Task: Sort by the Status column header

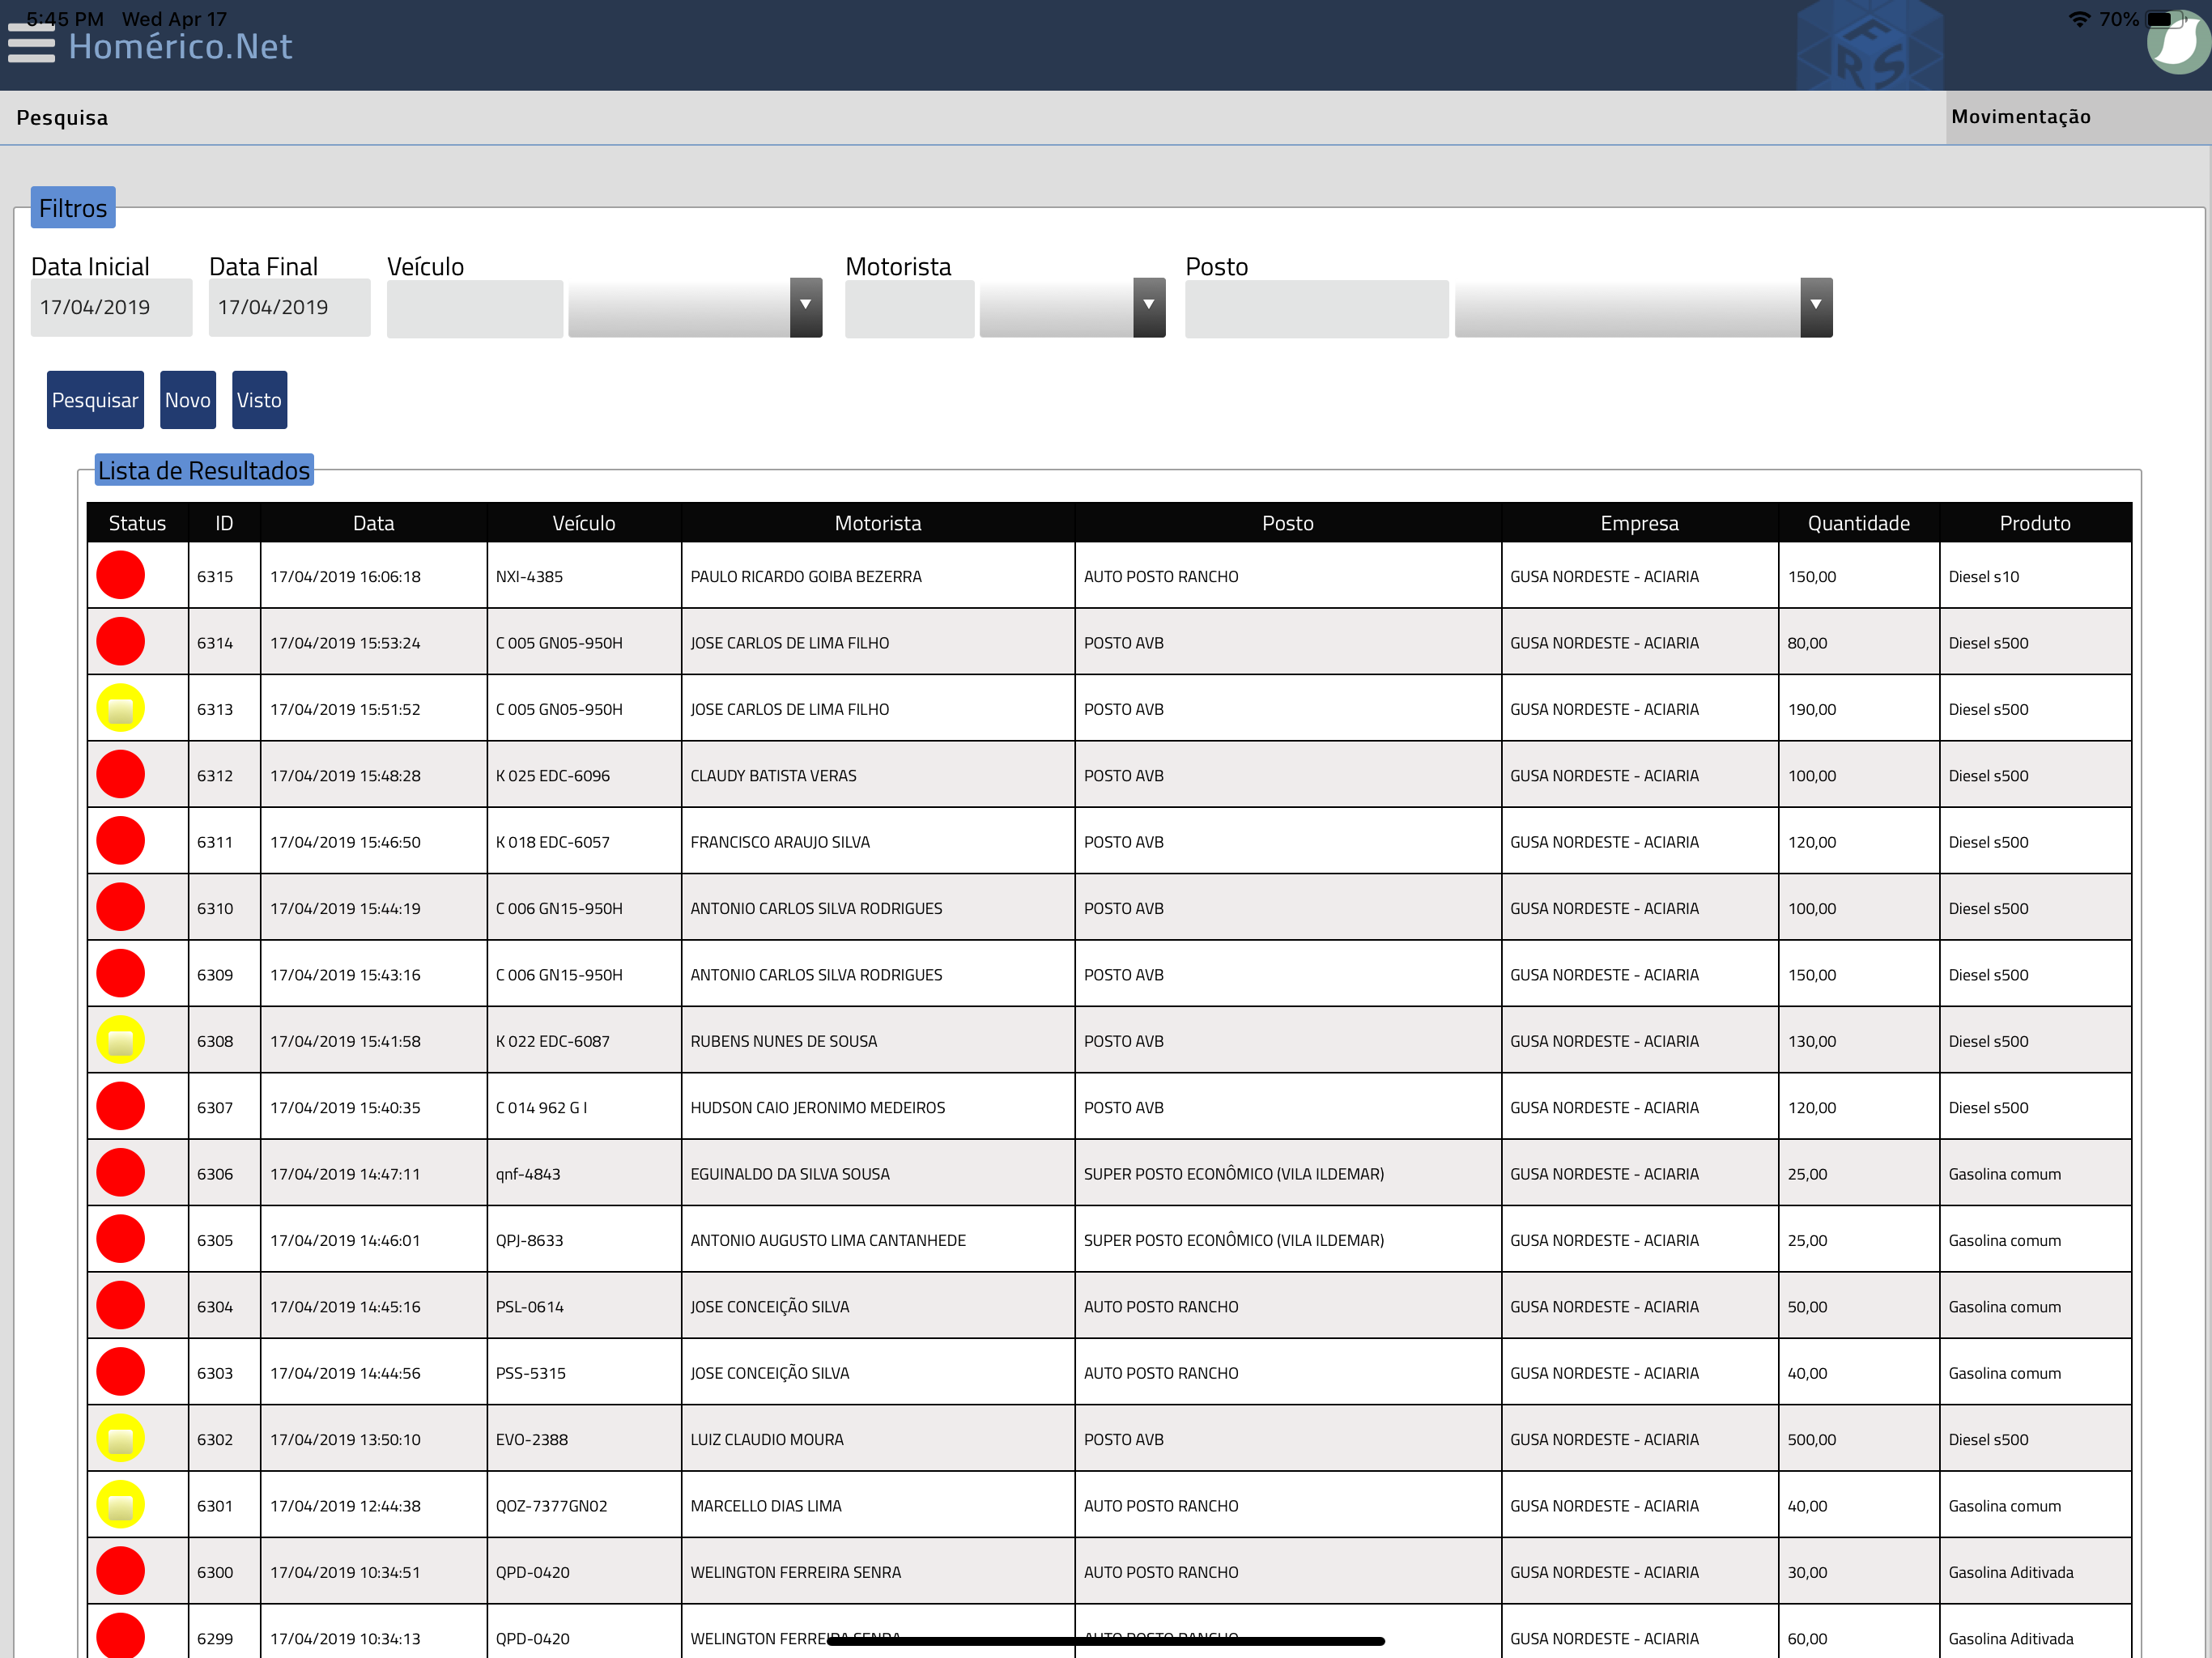Action: point(137,523)
